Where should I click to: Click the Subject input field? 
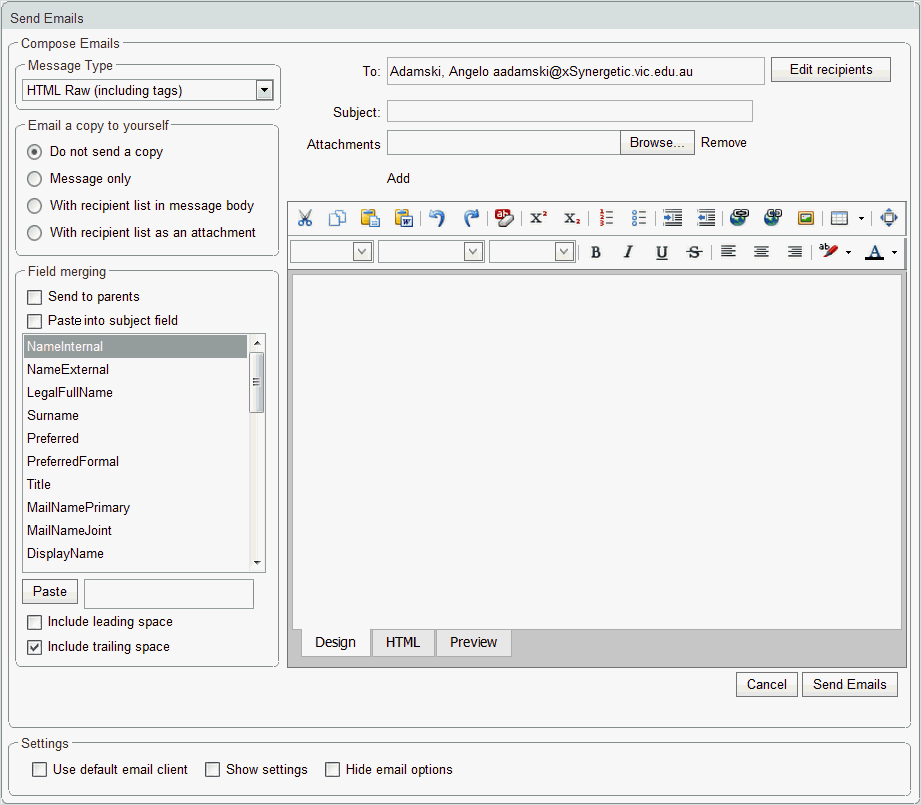coord(570,111)
